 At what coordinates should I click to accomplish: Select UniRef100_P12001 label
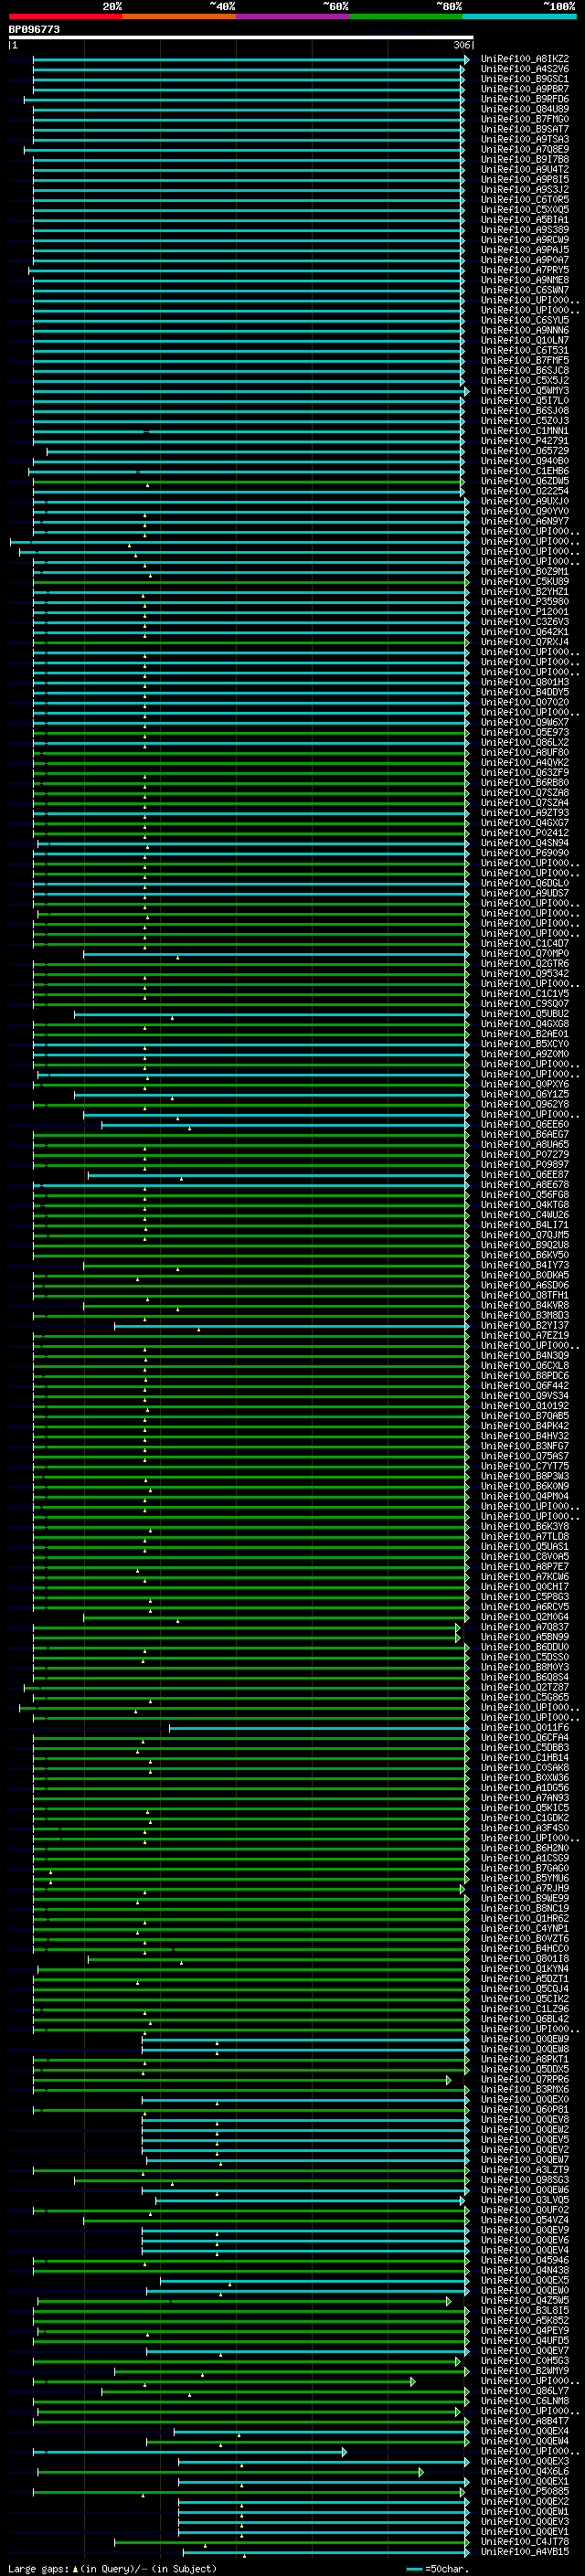pyautogui.click(x=525, y=612)
